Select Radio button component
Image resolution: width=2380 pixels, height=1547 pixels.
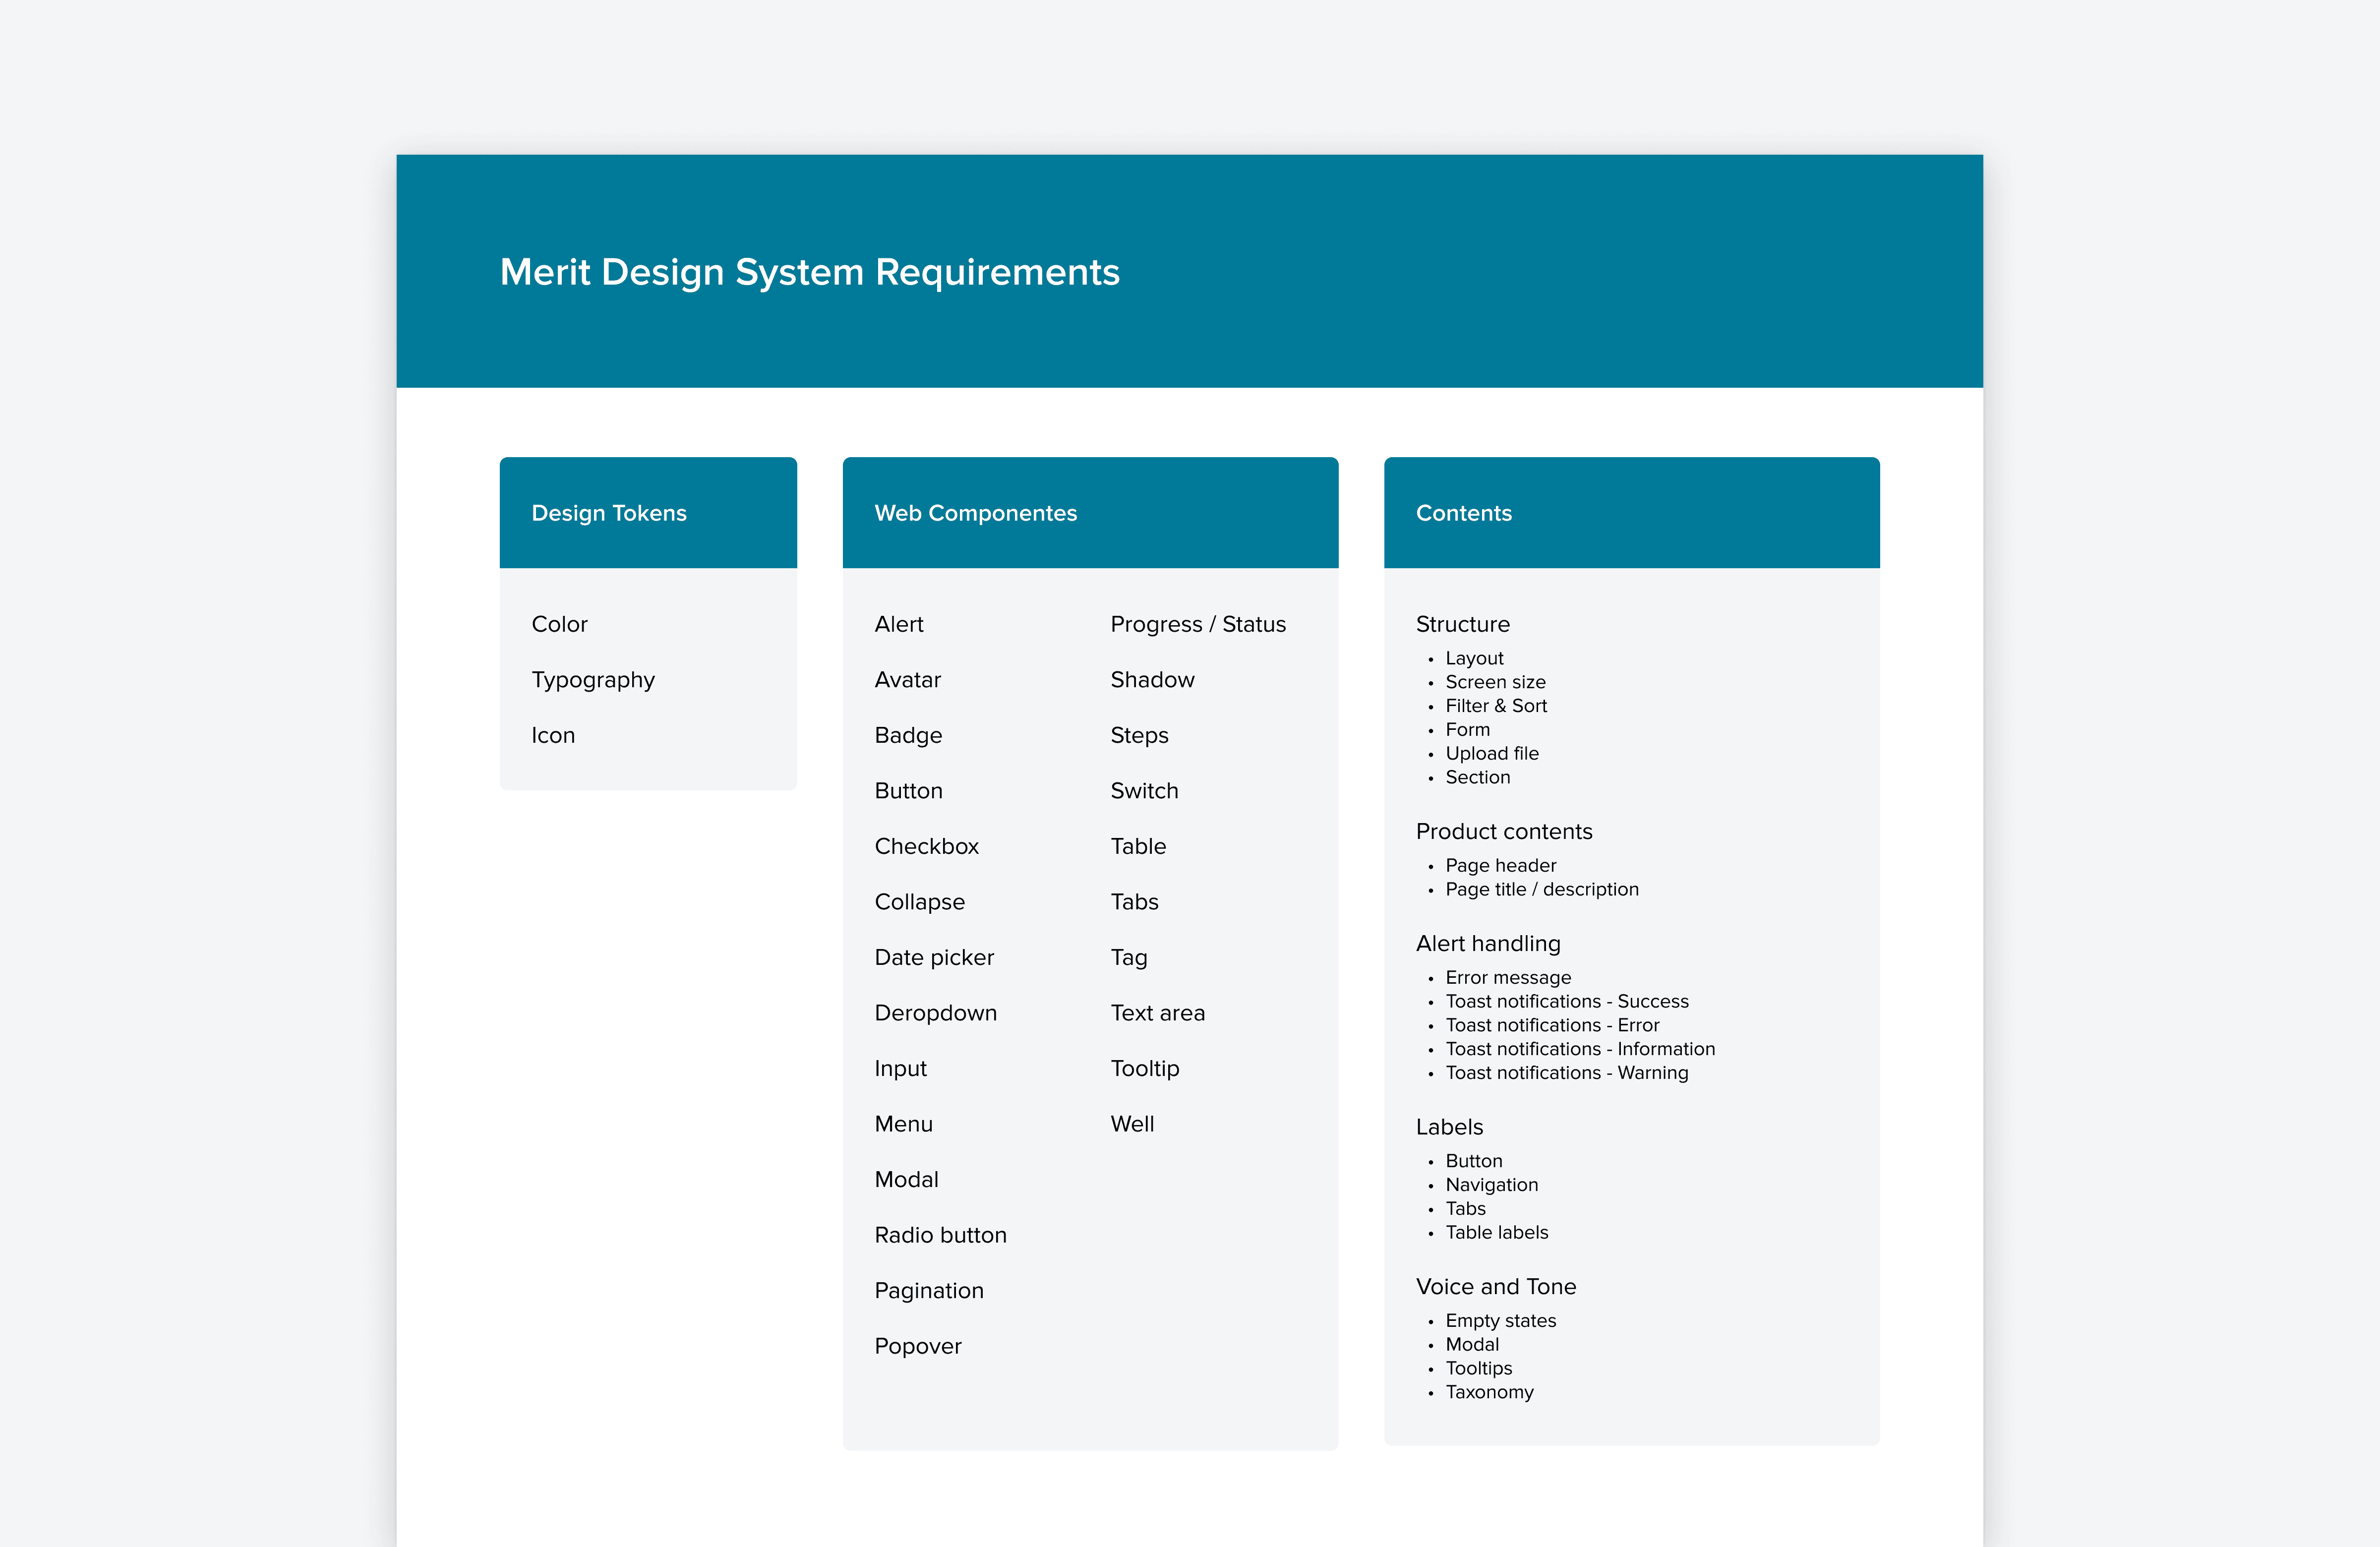(940, 1235)
